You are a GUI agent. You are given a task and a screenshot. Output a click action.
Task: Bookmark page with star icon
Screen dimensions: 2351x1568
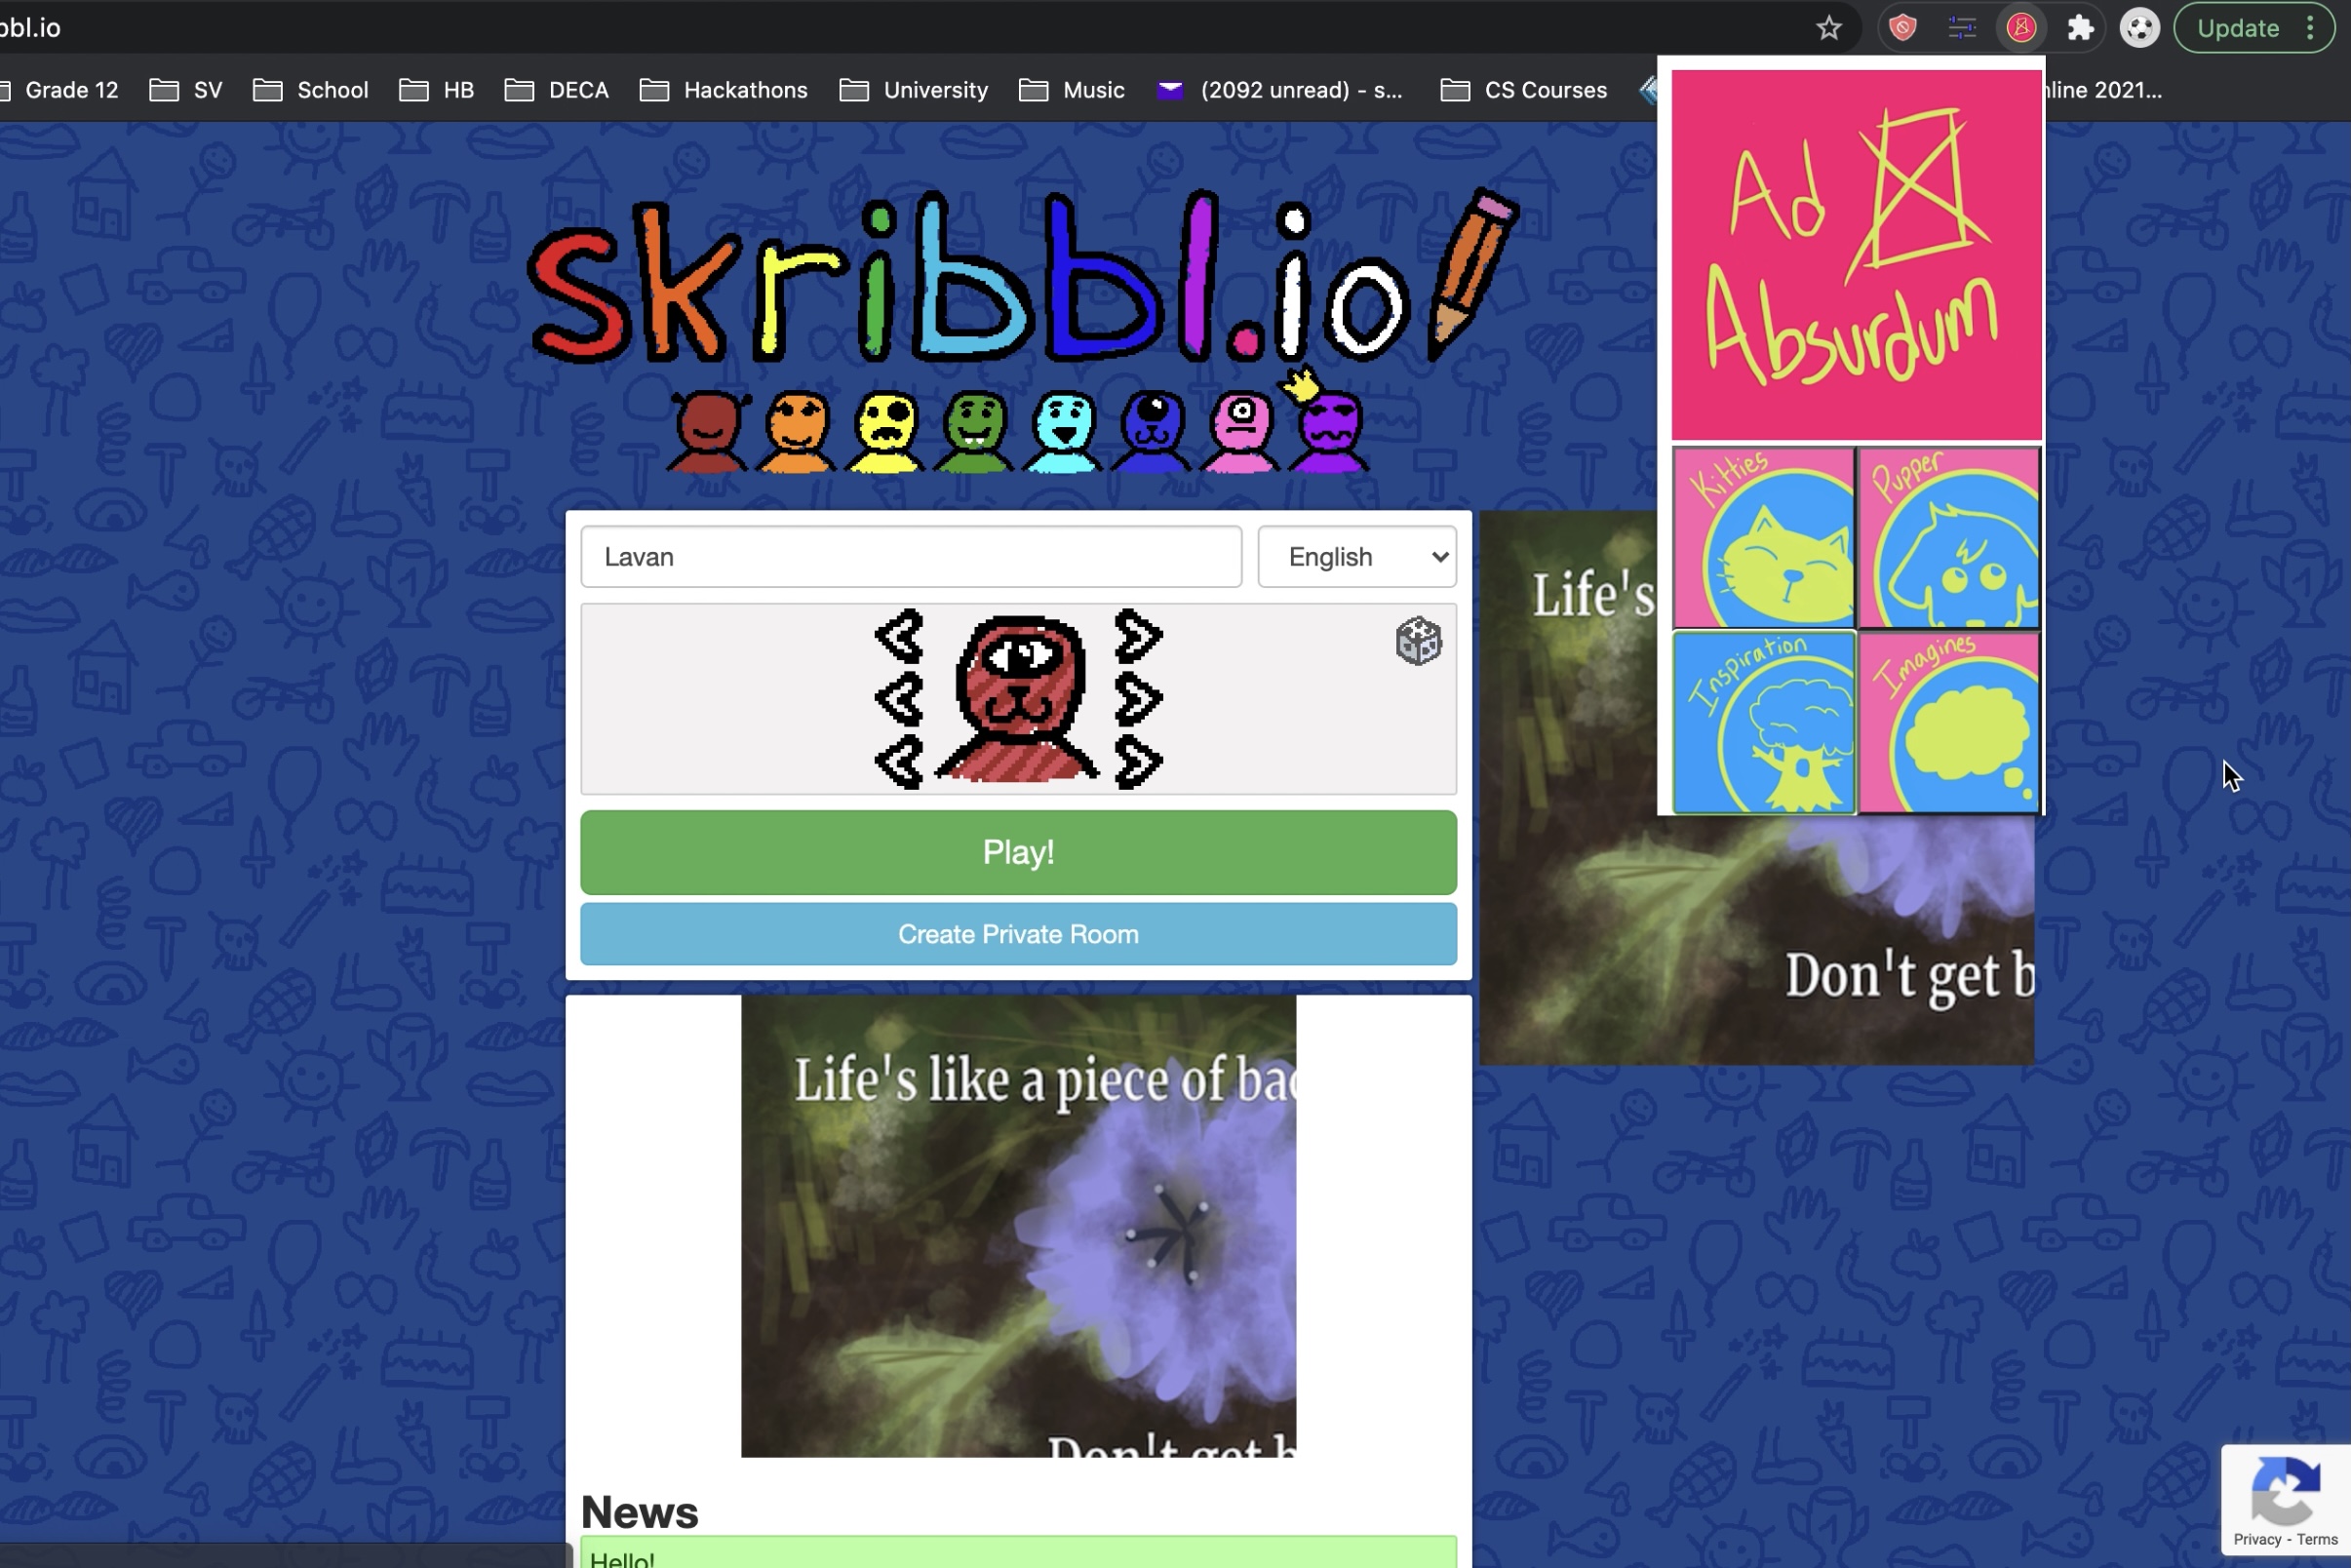(x=1828, y=28)
